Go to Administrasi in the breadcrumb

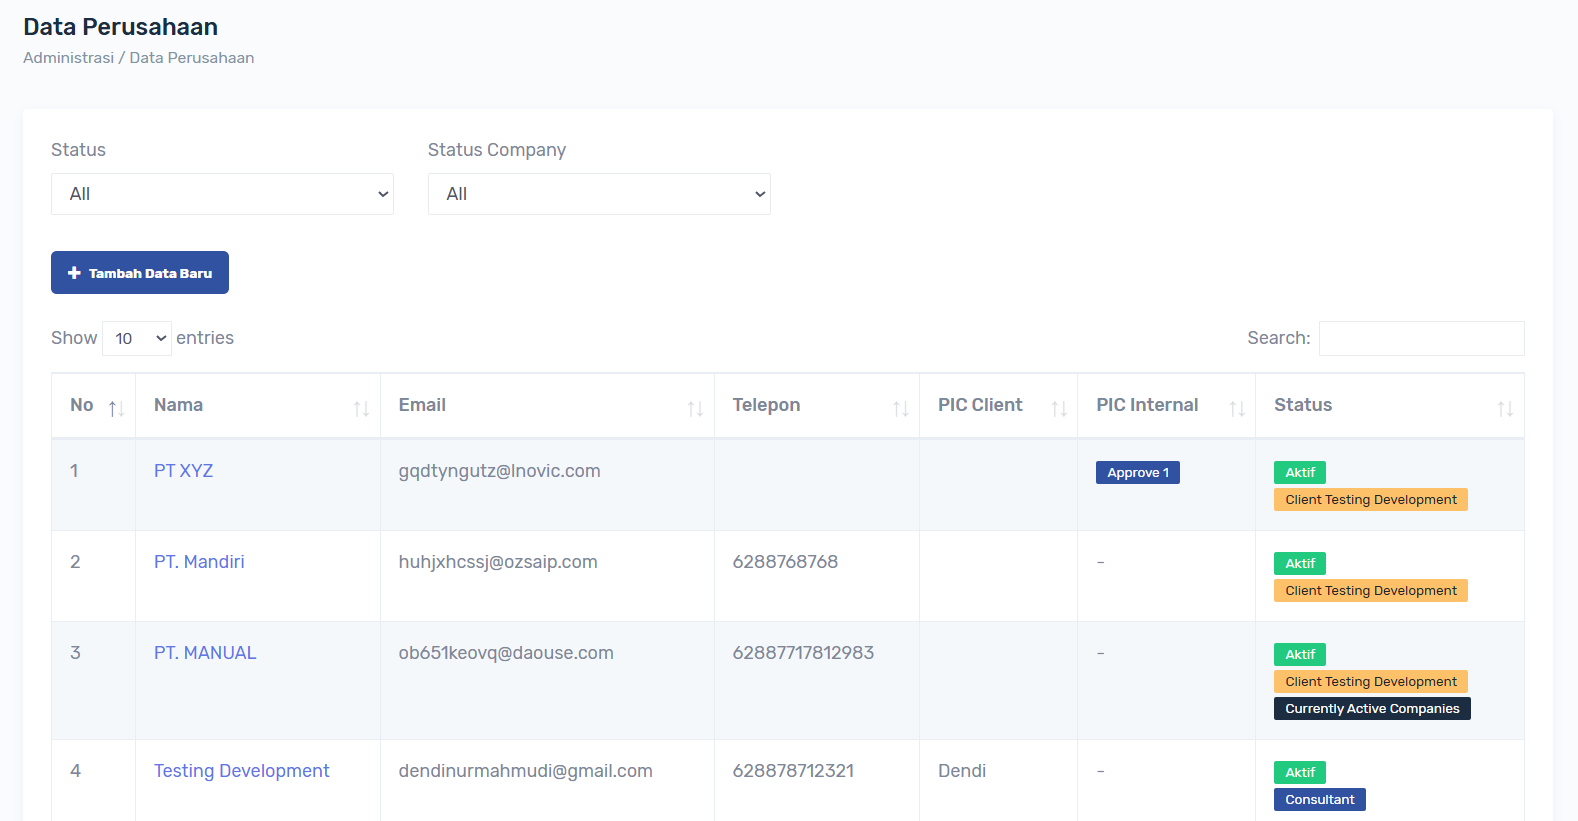point(68,58)
